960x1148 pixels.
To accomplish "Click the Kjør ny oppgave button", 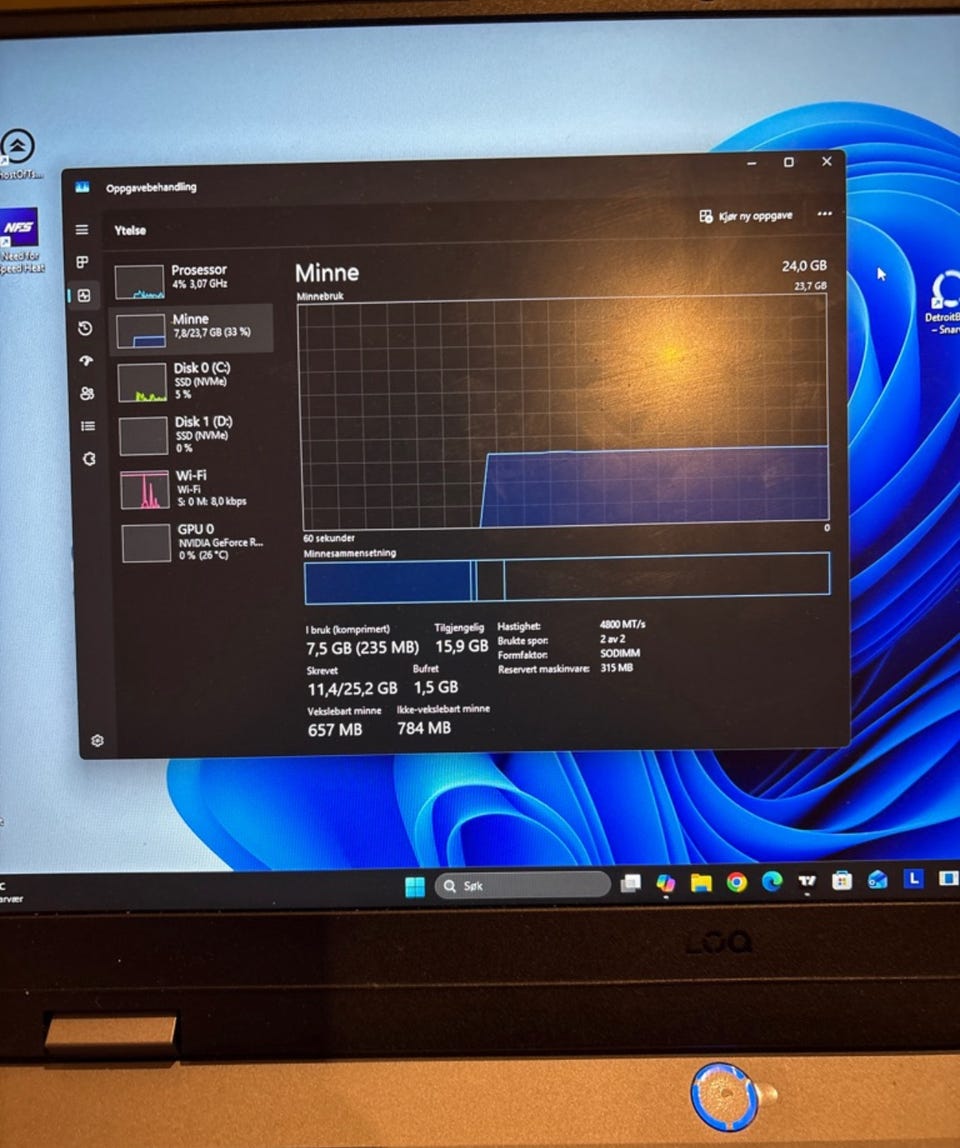I will coord(745,216).
